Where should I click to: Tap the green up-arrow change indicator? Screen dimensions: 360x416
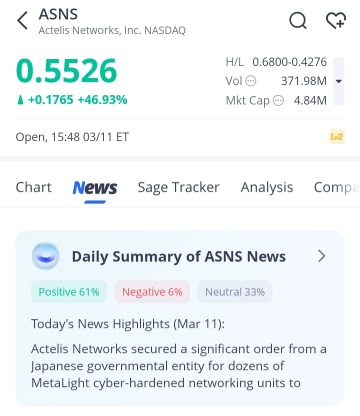(20, 100)
